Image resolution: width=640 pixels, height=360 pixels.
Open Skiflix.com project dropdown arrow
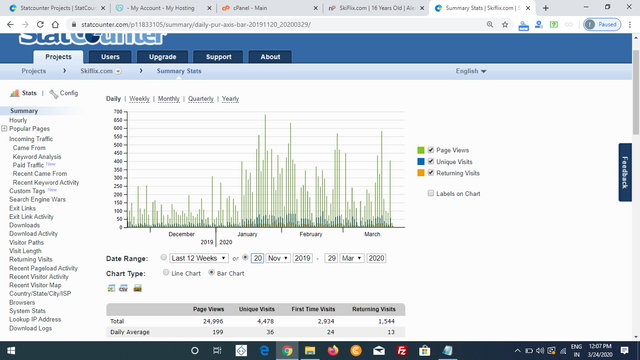pos(118,71)
